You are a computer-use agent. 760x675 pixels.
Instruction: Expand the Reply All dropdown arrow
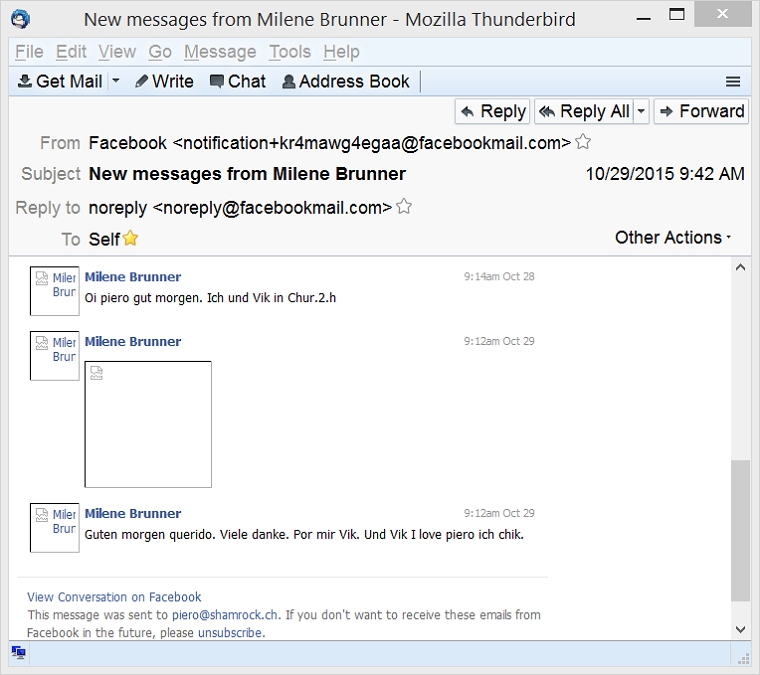click(x=641, y=111)
